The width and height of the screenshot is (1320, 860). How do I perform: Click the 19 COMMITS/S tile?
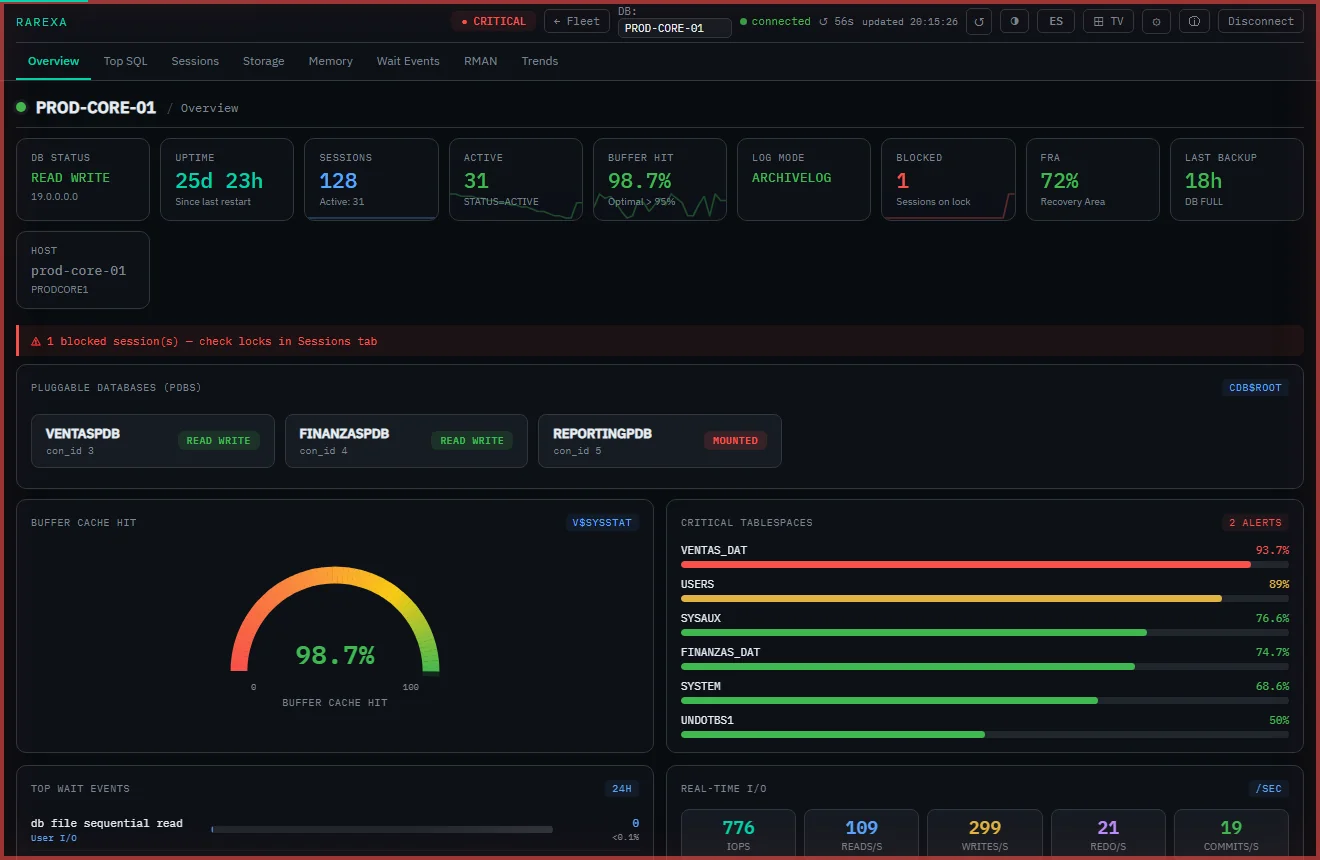pos(1231,834)
